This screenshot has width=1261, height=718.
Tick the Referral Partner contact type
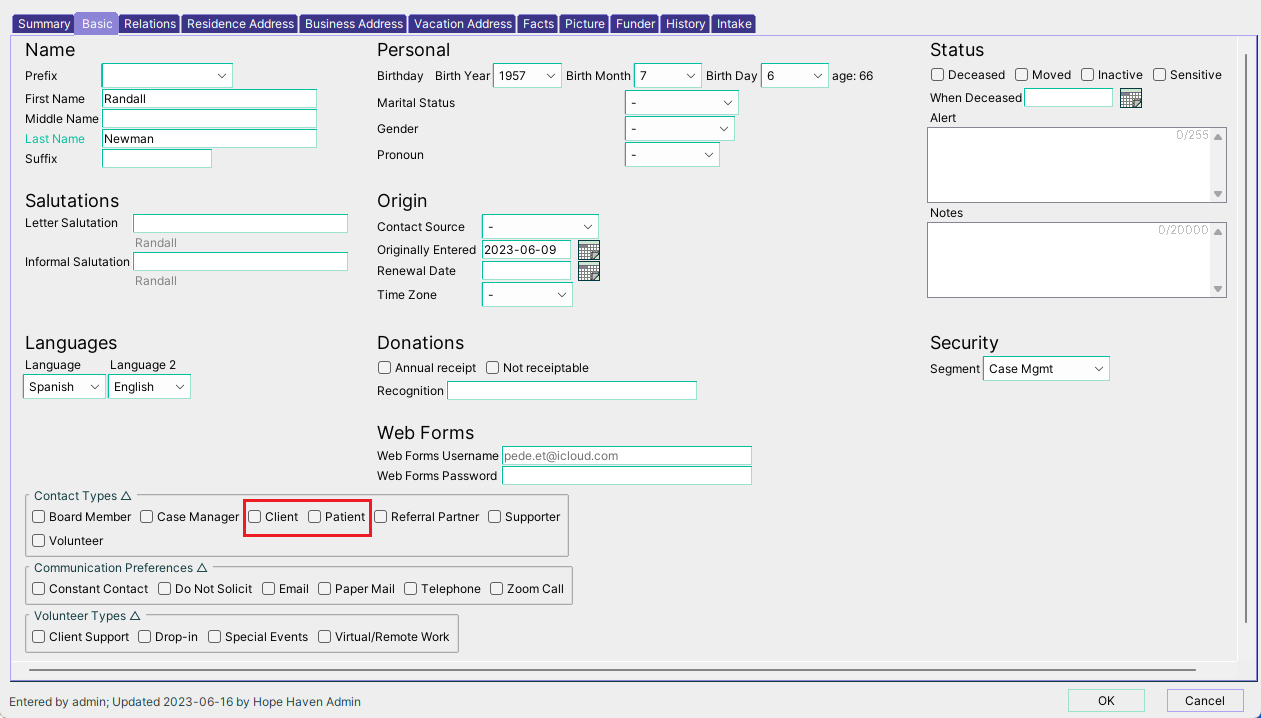381,517
